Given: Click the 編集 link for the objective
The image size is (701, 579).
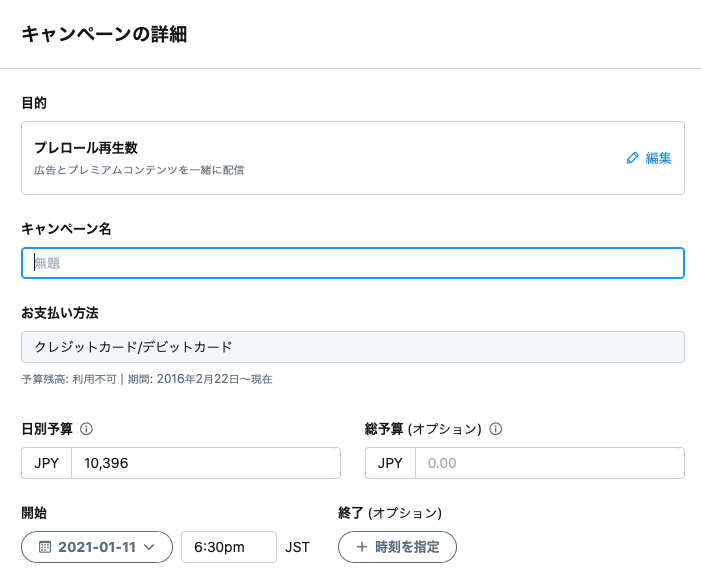Looking at the screenshot, I should [659, 158].
